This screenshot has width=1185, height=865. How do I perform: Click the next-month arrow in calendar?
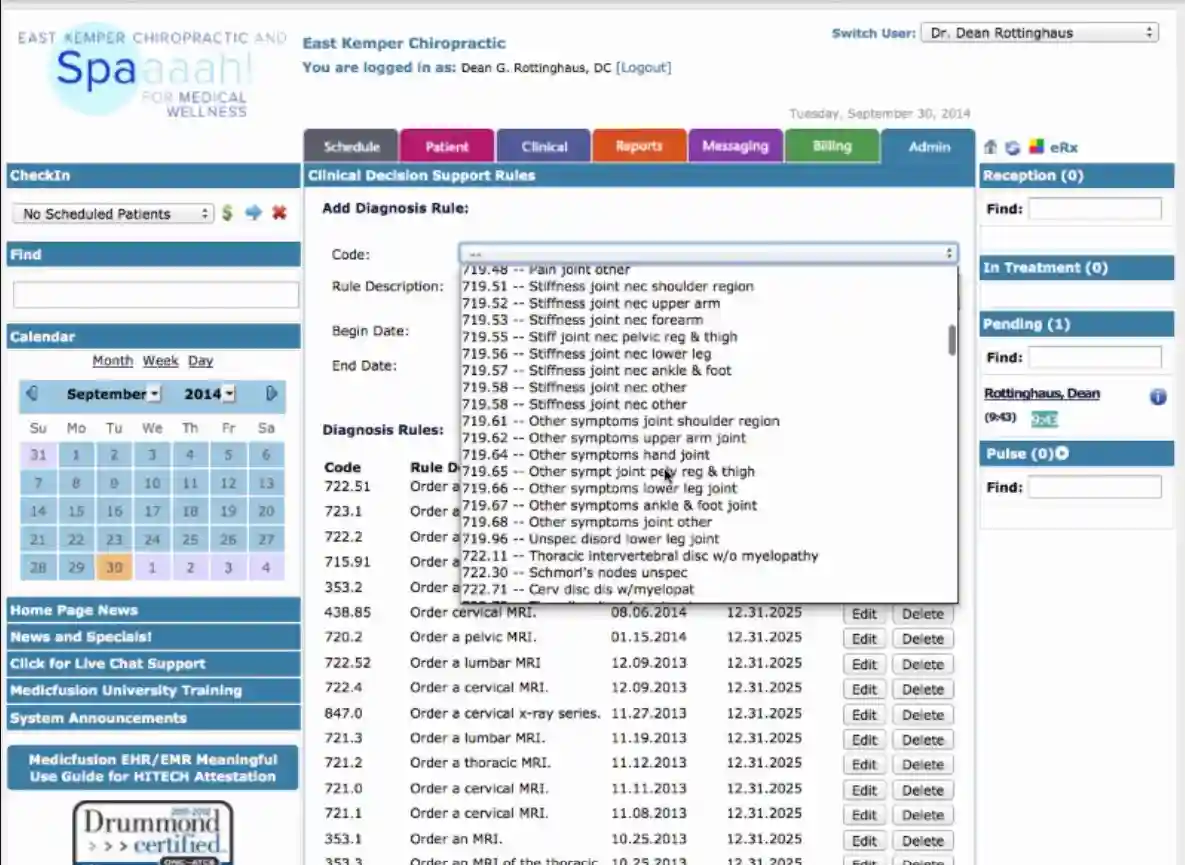pos(271,395)
